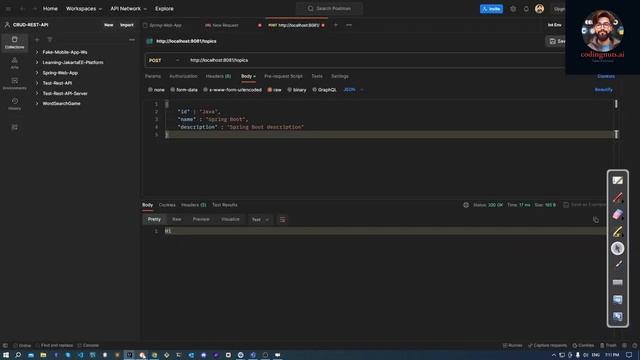
Task: Click the filter icon above the collections list
Action: click(x=50, y=40)
